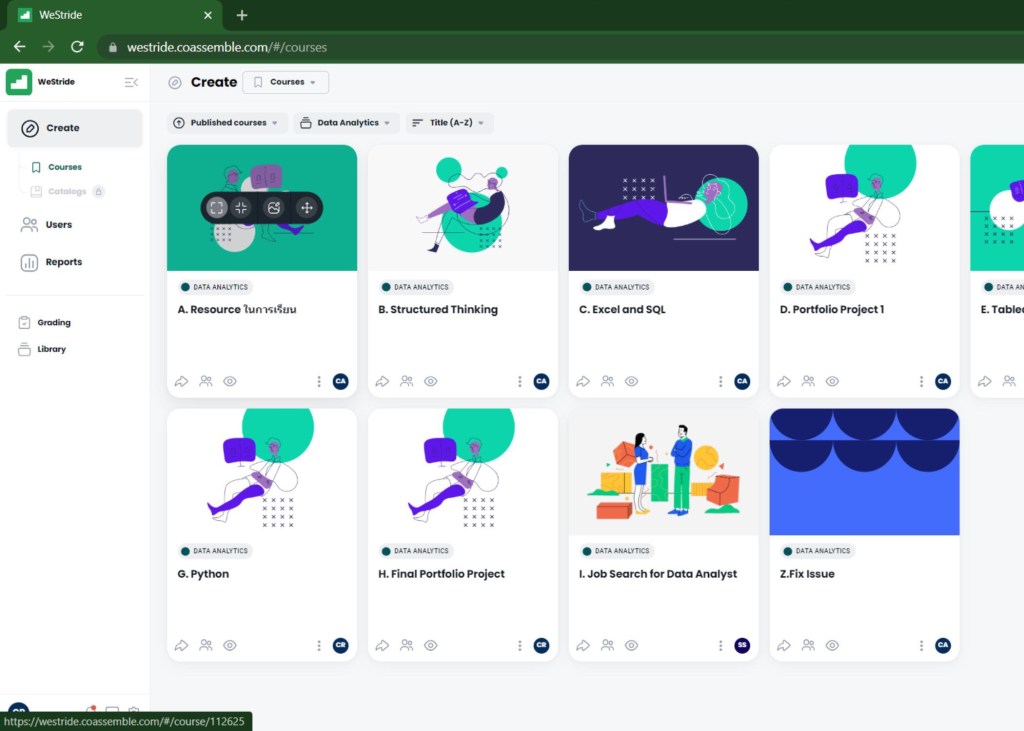Collapse the left sidebar

click(131, 82)
